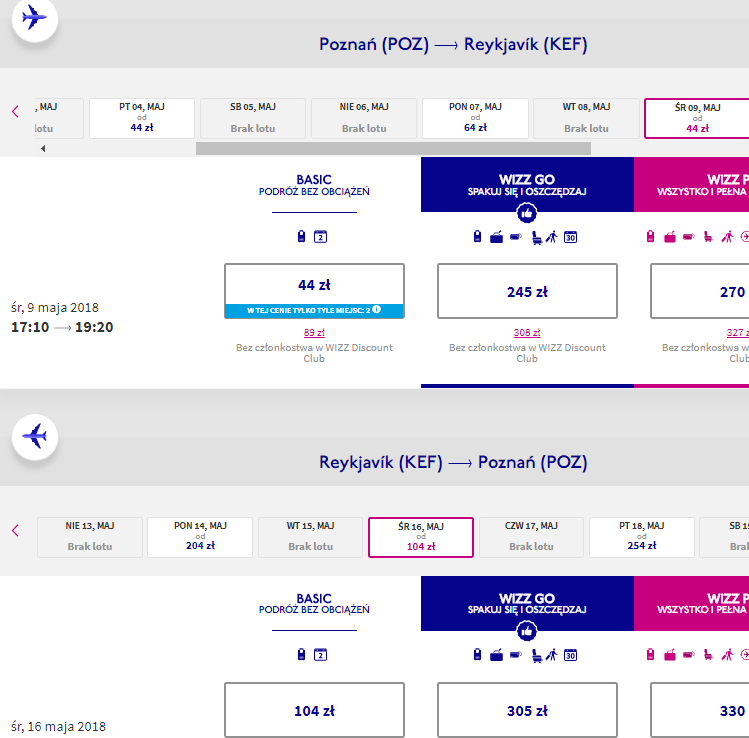Click outbound WIZZ Plus pink suitcase icon
Screen dimensions: 749x738
(x=670, y=237)
